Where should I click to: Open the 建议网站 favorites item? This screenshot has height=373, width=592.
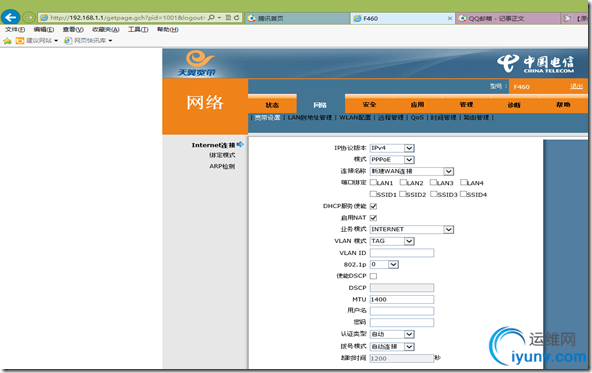(37, 40)
